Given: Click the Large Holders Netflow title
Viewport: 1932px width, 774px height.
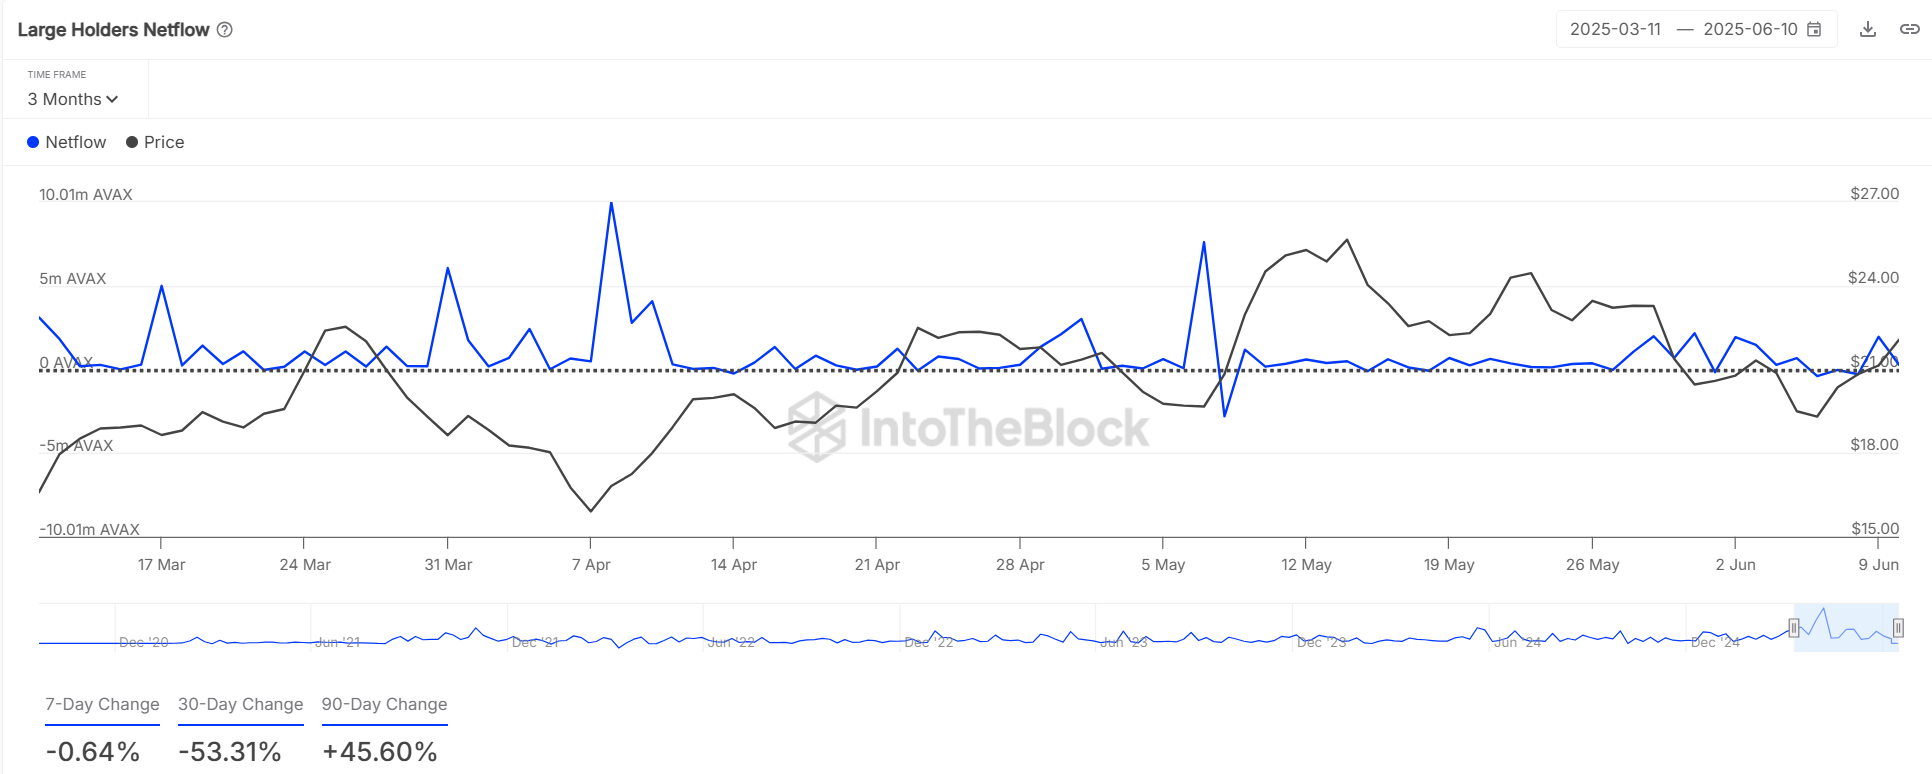Looking at the screenshot, I should pyautogui.click(x=113, y=30).
